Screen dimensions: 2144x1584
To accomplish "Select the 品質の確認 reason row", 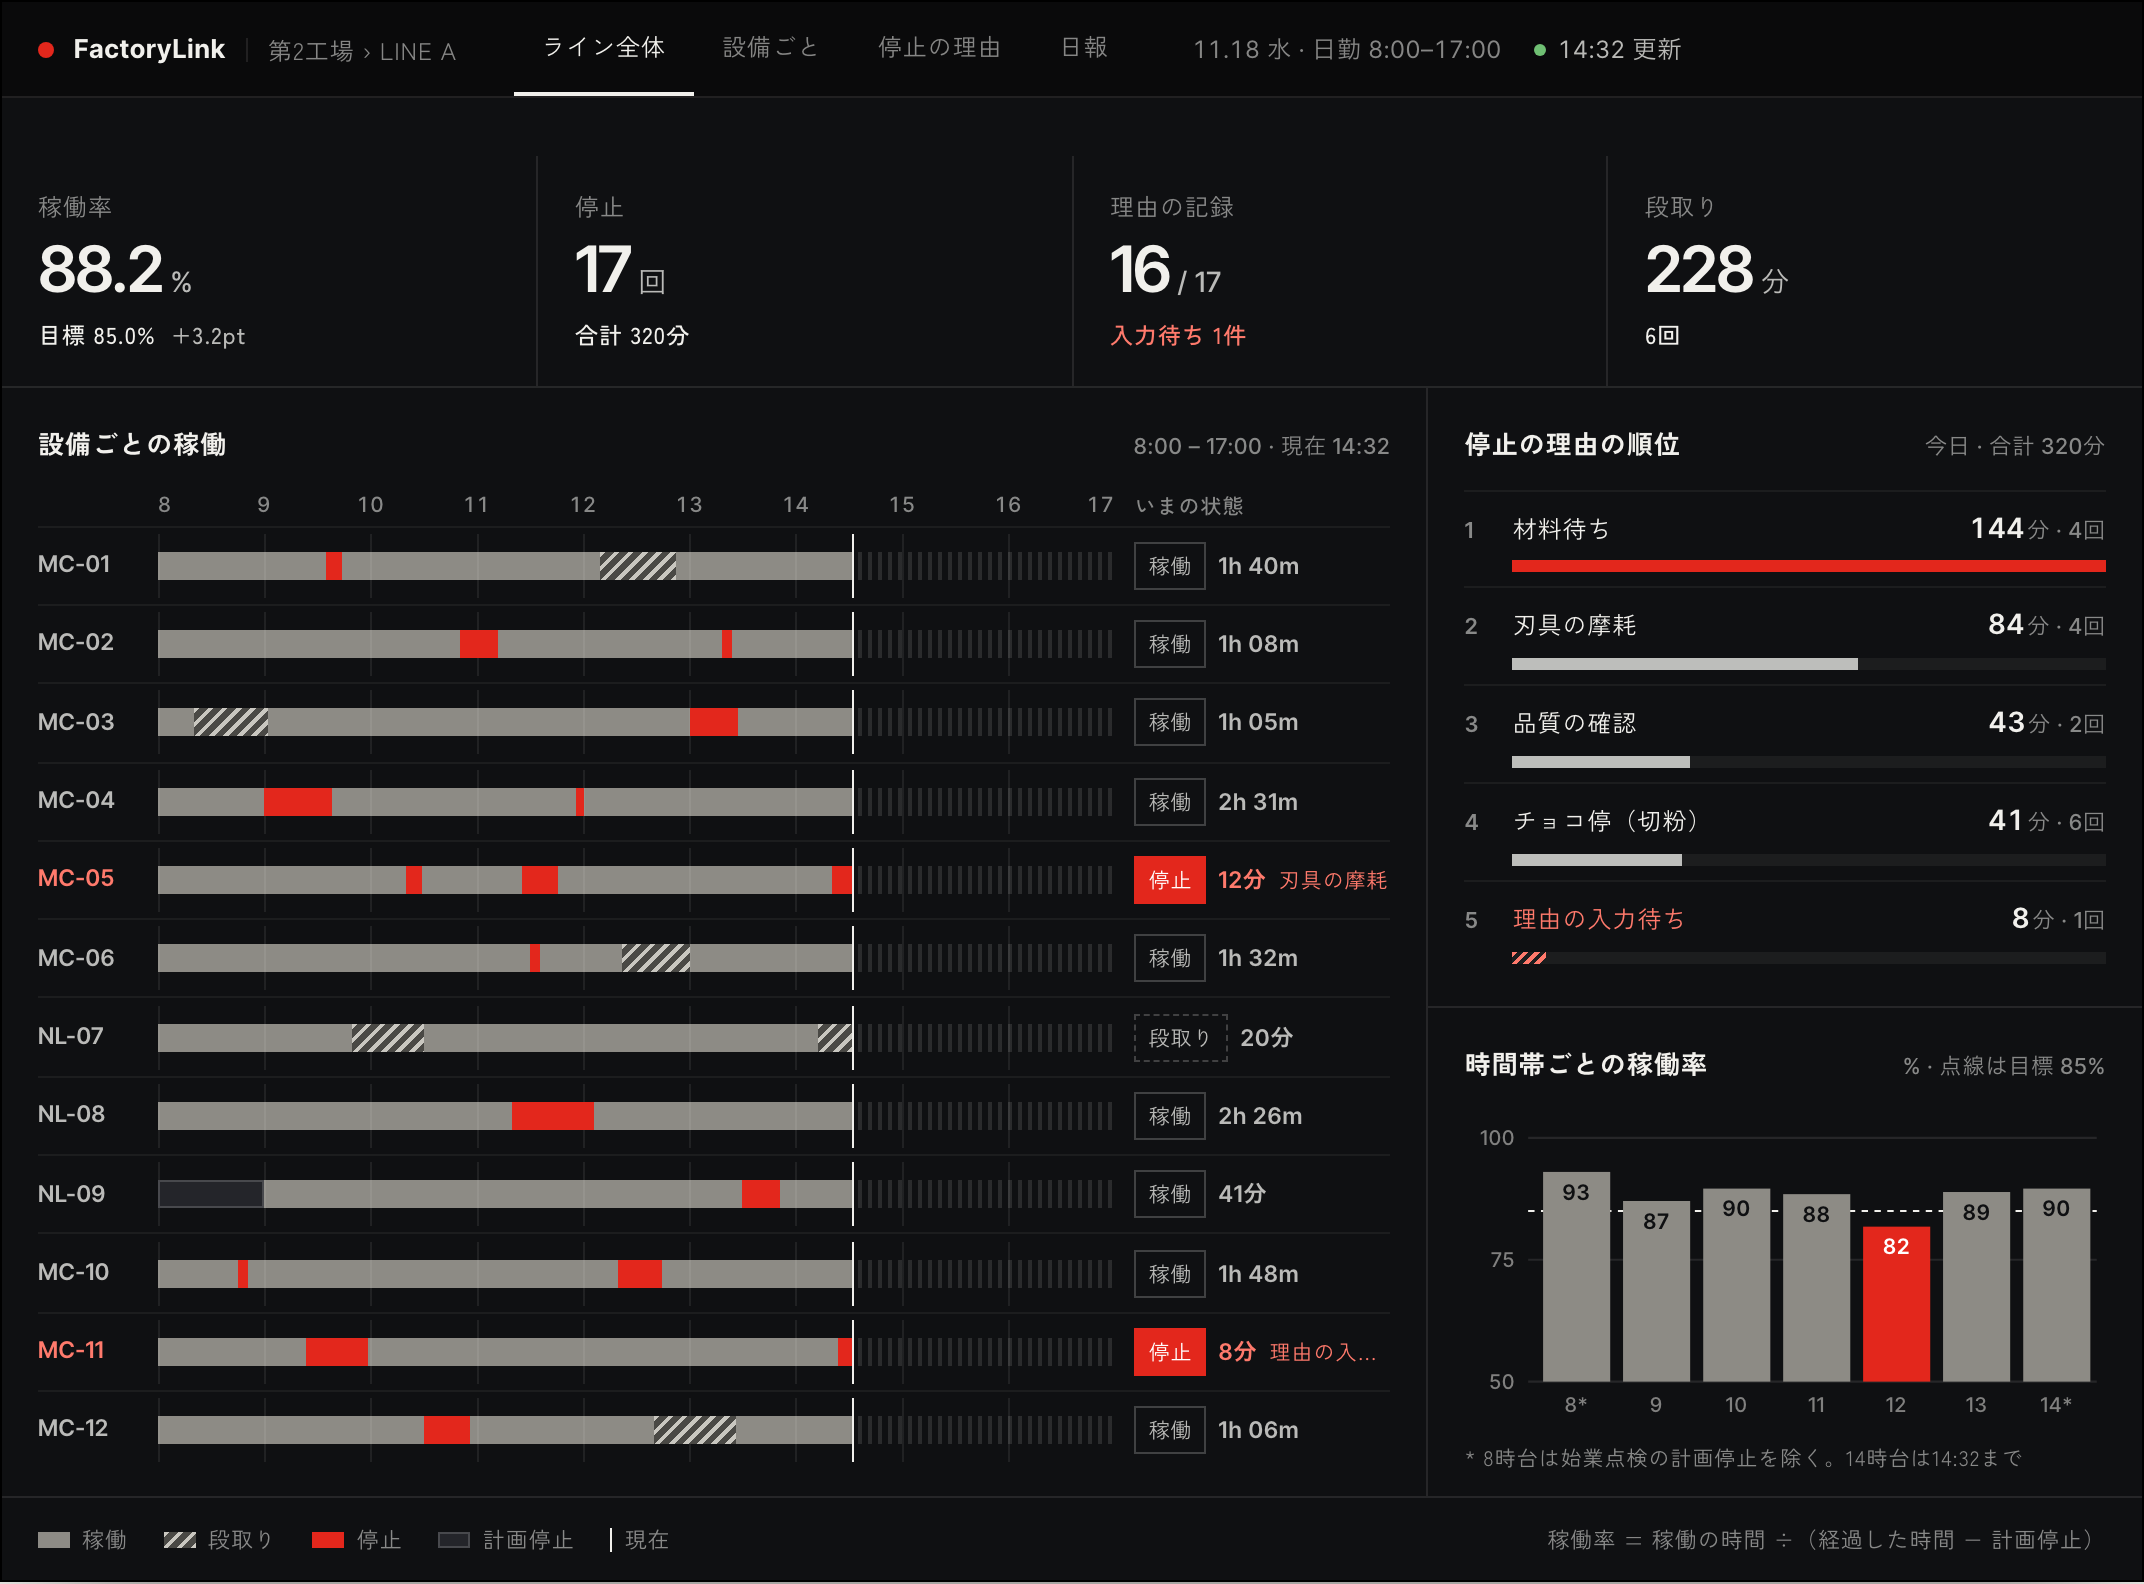I will pyautogui.click(x=1785, y=734).
